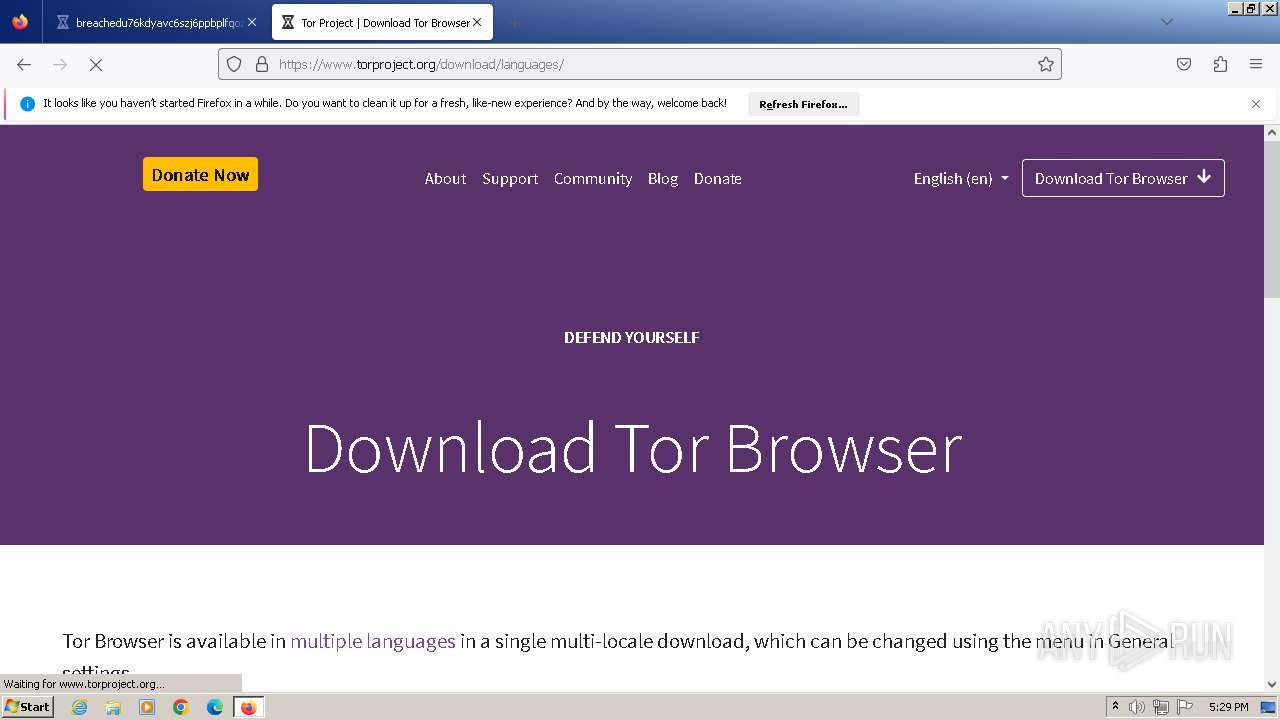Viewport: 1280px width, 720px height.
Task: Open the Support nav link
Action: tap(510, 179)
